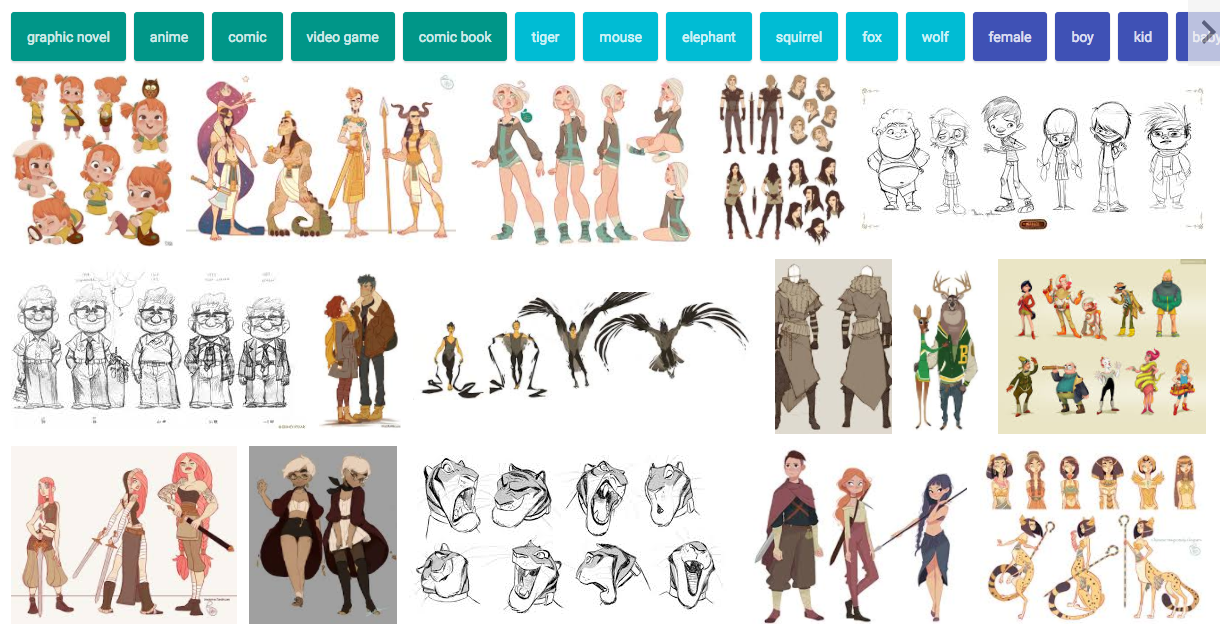The height and width of the screenshot is (636, 1220).
Task: Select the 'boy' filter chip
Action: [1082, 37]
